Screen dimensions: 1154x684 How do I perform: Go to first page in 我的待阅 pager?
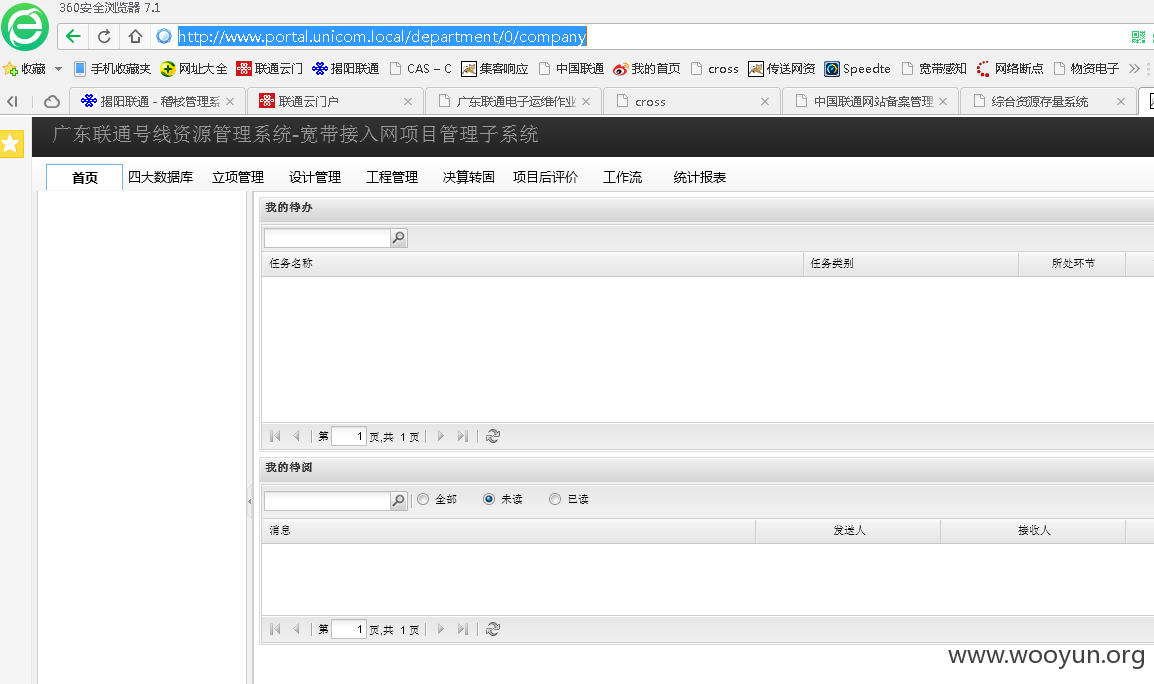(275, 629)
